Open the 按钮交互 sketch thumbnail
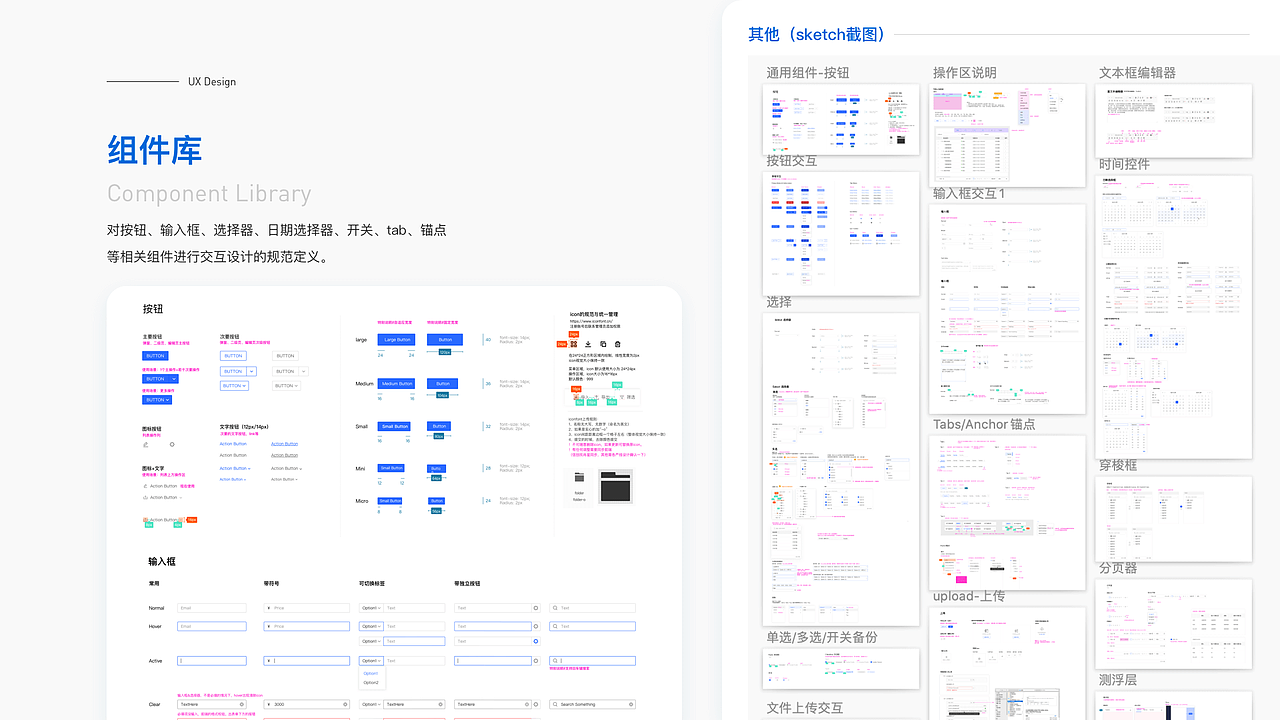The width and height of the screenshot is (1280, 720). (841, 234)
